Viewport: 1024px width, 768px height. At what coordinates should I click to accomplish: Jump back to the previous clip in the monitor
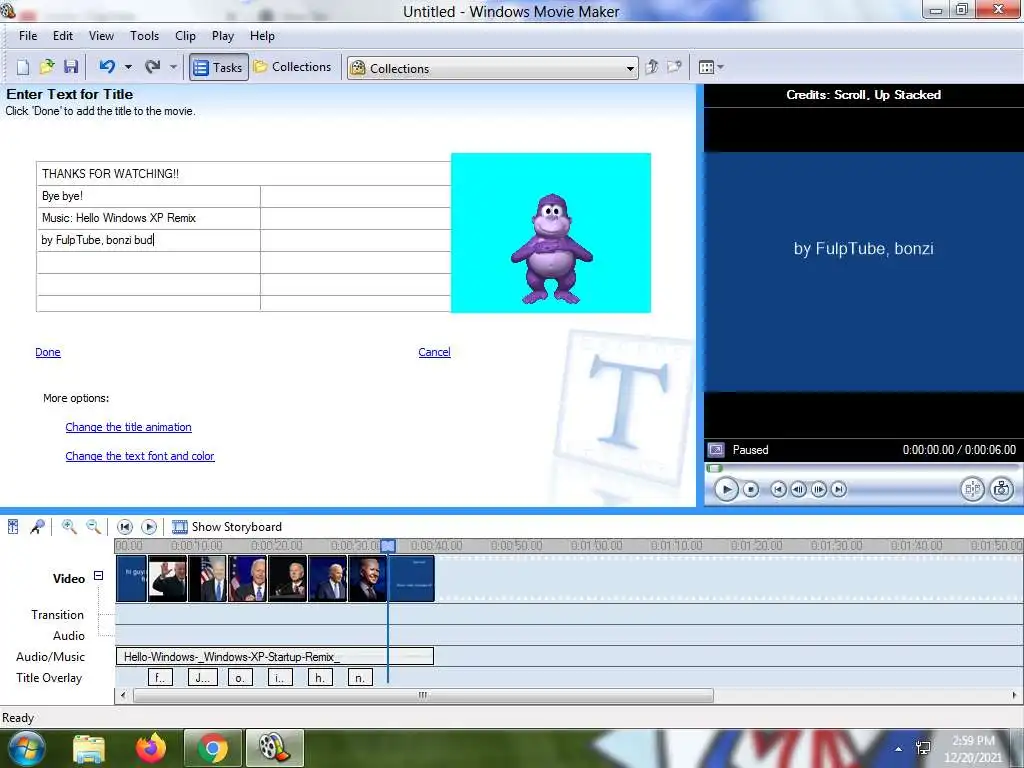(778, 490)
